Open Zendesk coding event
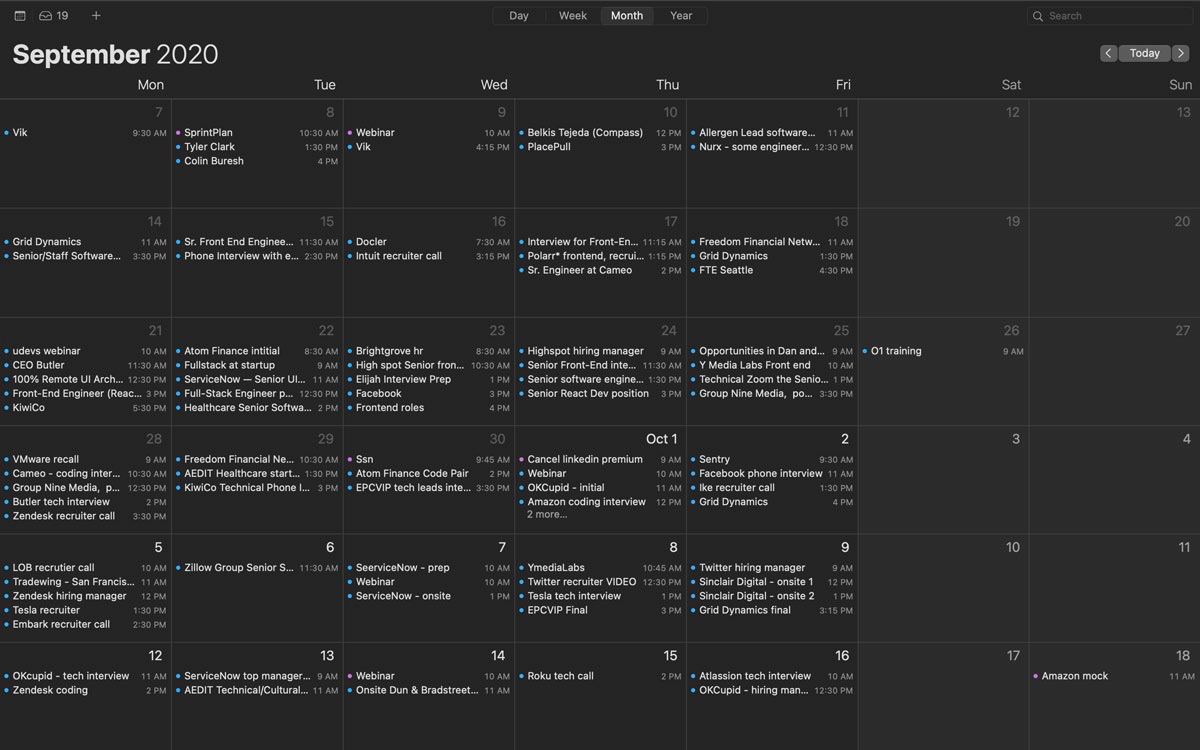This screenshot has height=750, width=1200. coord(85,691)
